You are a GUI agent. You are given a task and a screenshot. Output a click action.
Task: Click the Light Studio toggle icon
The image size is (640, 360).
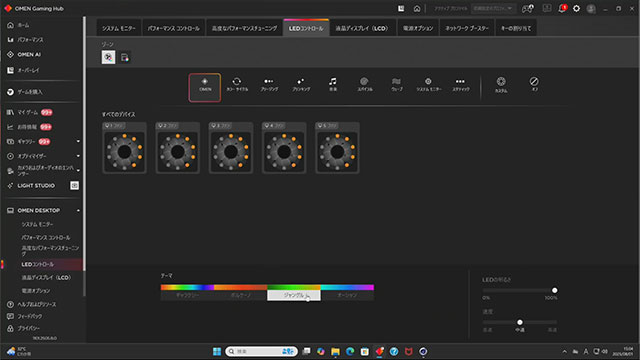74,186
